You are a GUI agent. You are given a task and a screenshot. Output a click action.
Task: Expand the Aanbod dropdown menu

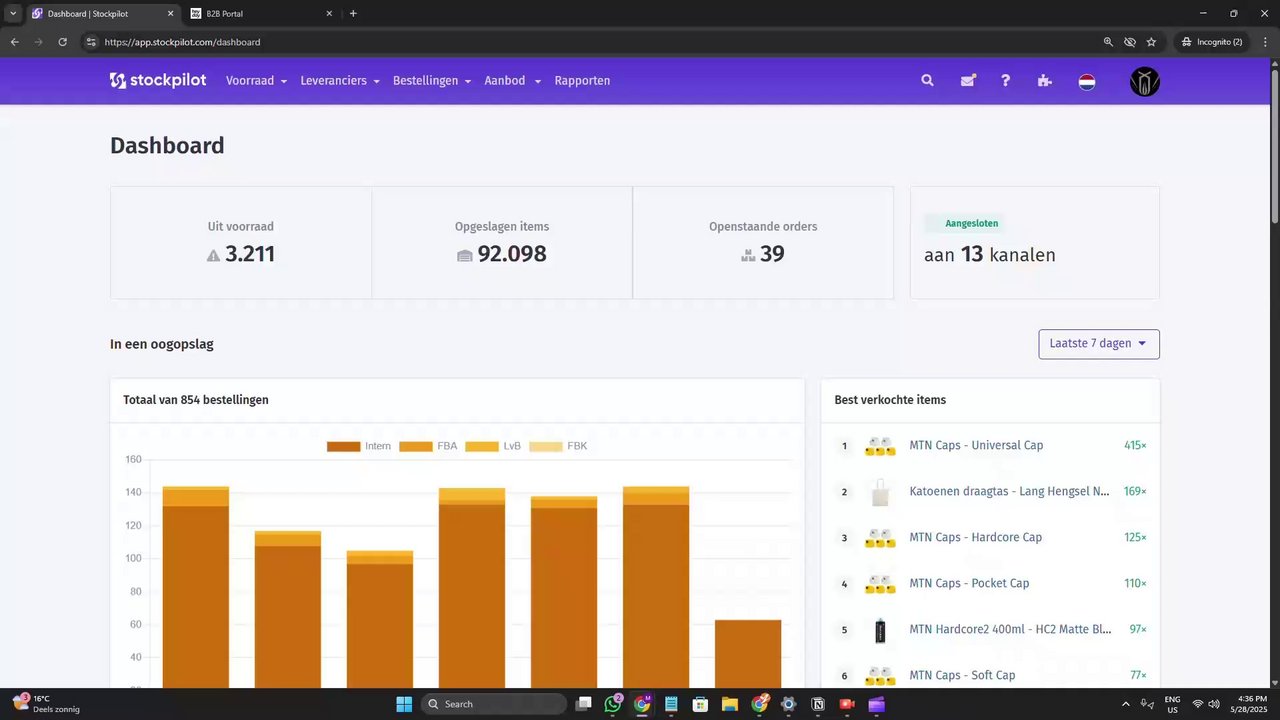click(513, 81)
